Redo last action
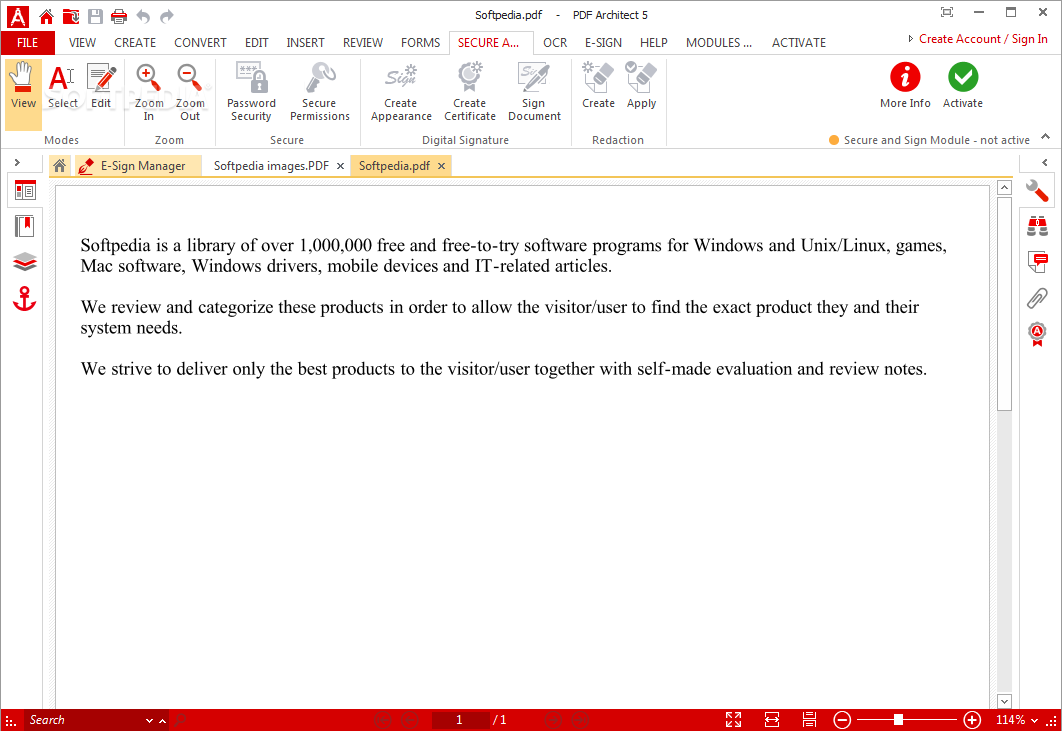Image resolution: width=1062 pixels, height=731 pixels. click(167, 16)
